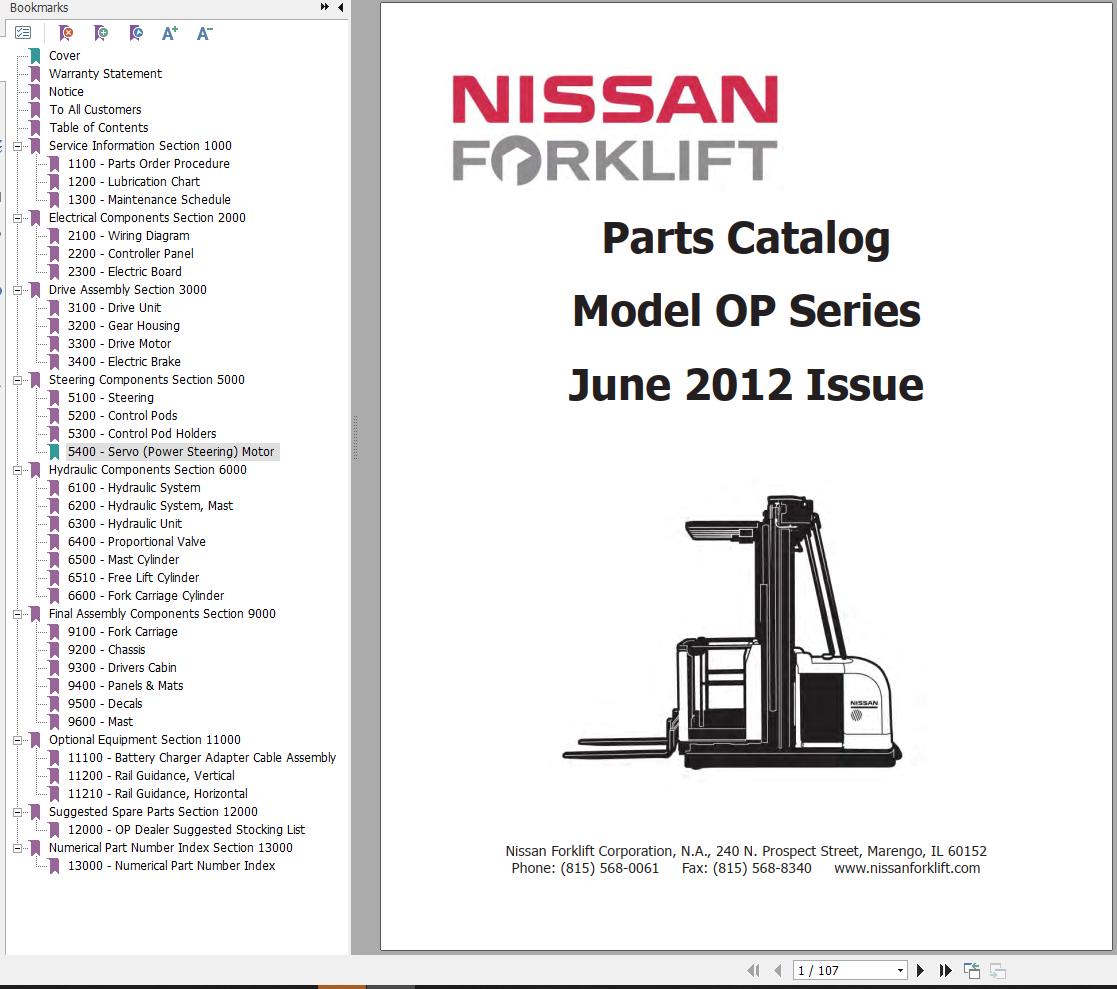This screenshot has width=1117, height=989.
Task: Open 13000 - Numerical Part Number Index
Action: coord(171,866)
